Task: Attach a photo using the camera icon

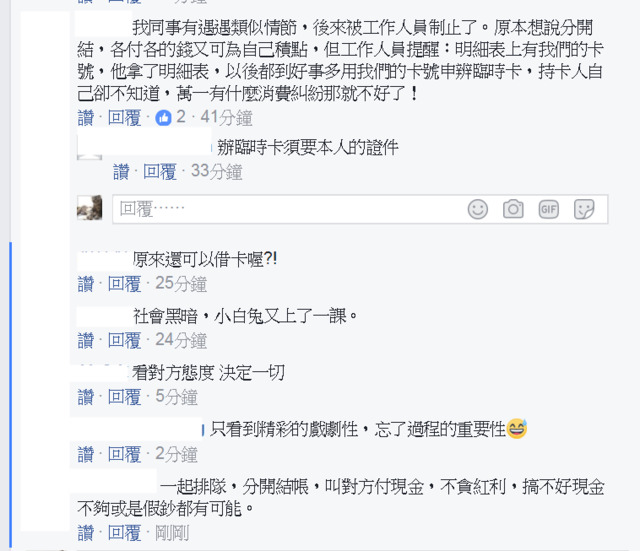Action: 513,209
